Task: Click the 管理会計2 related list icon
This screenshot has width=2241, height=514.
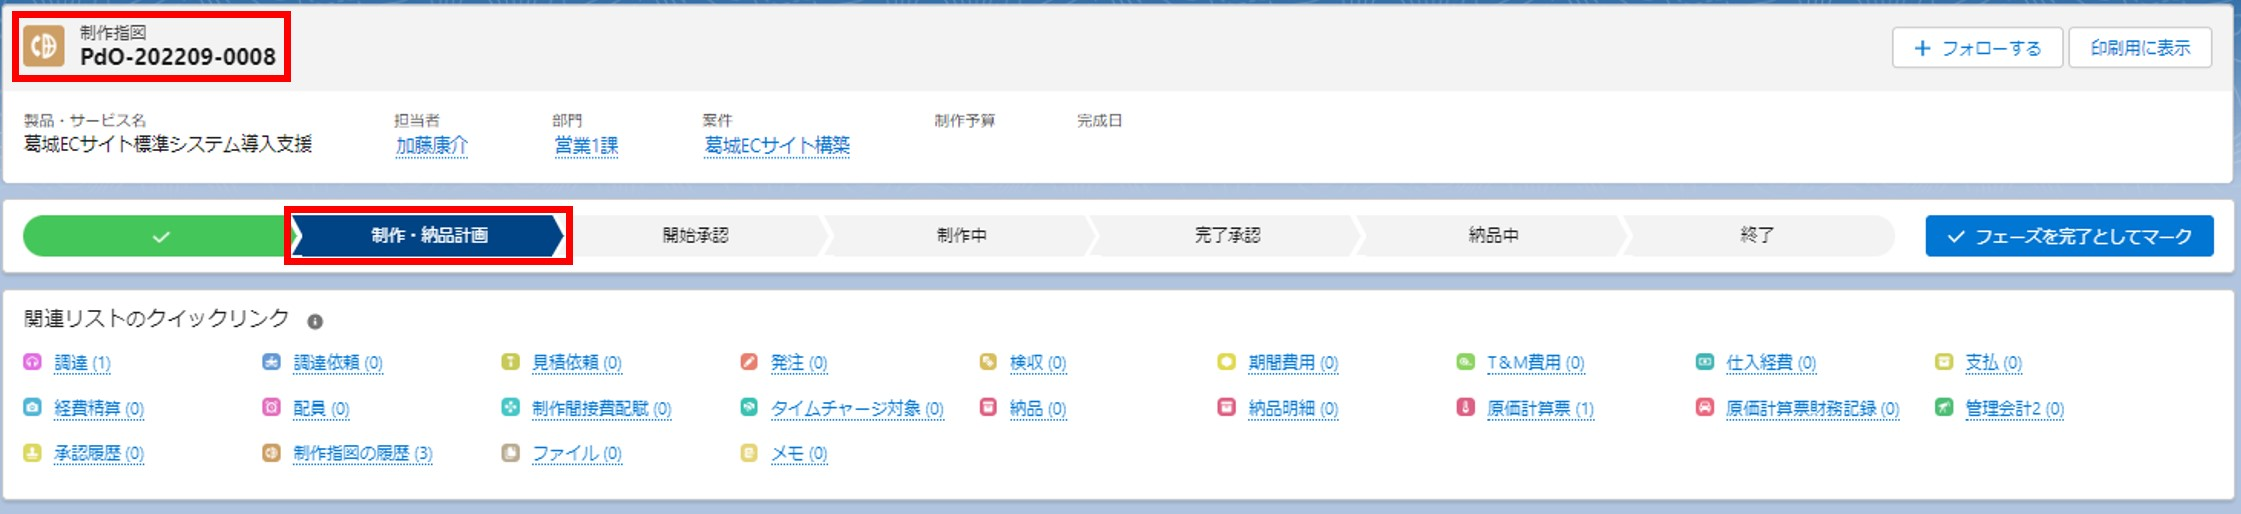Action: 1944,408
